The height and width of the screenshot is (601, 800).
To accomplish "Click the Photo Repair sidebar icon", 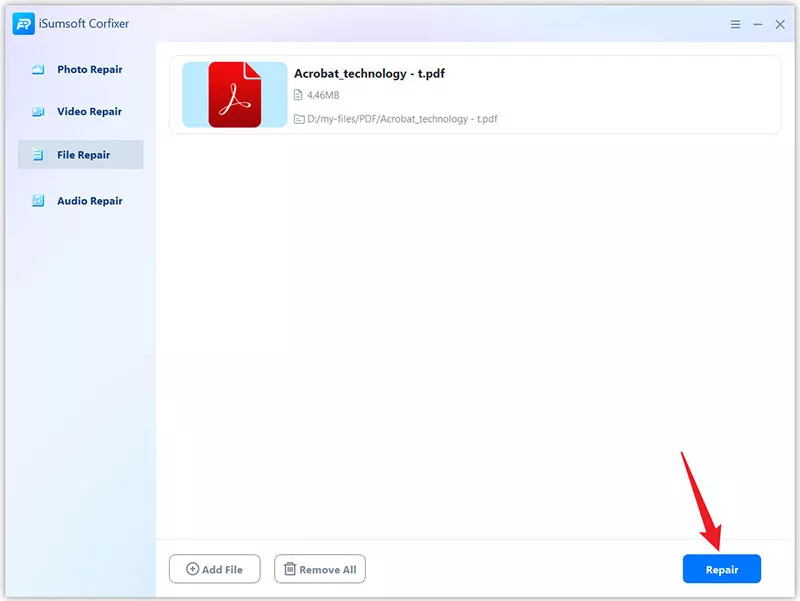I will (38, 69).
